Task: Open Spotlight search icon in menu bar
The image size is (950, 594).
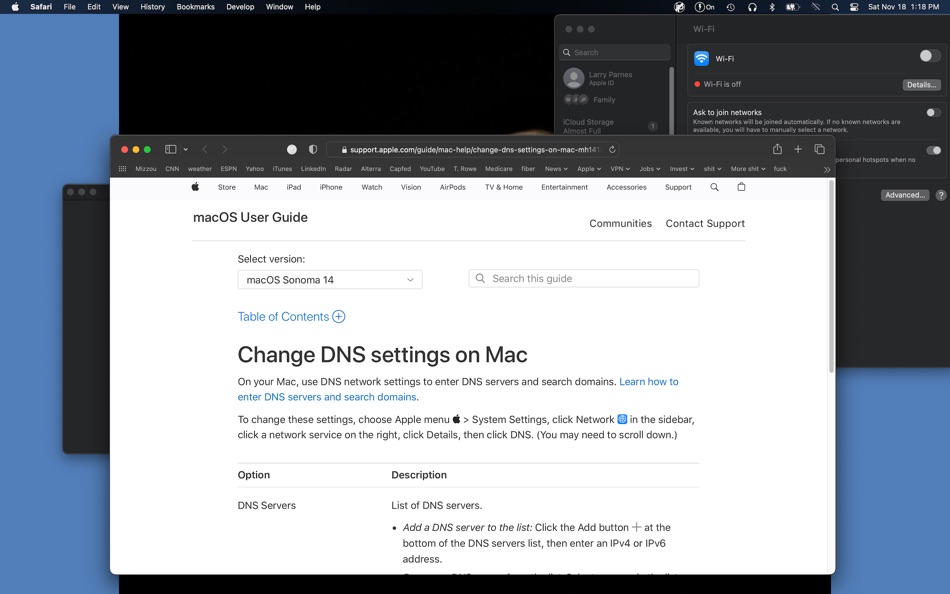Action: click(x=835, y=7)
